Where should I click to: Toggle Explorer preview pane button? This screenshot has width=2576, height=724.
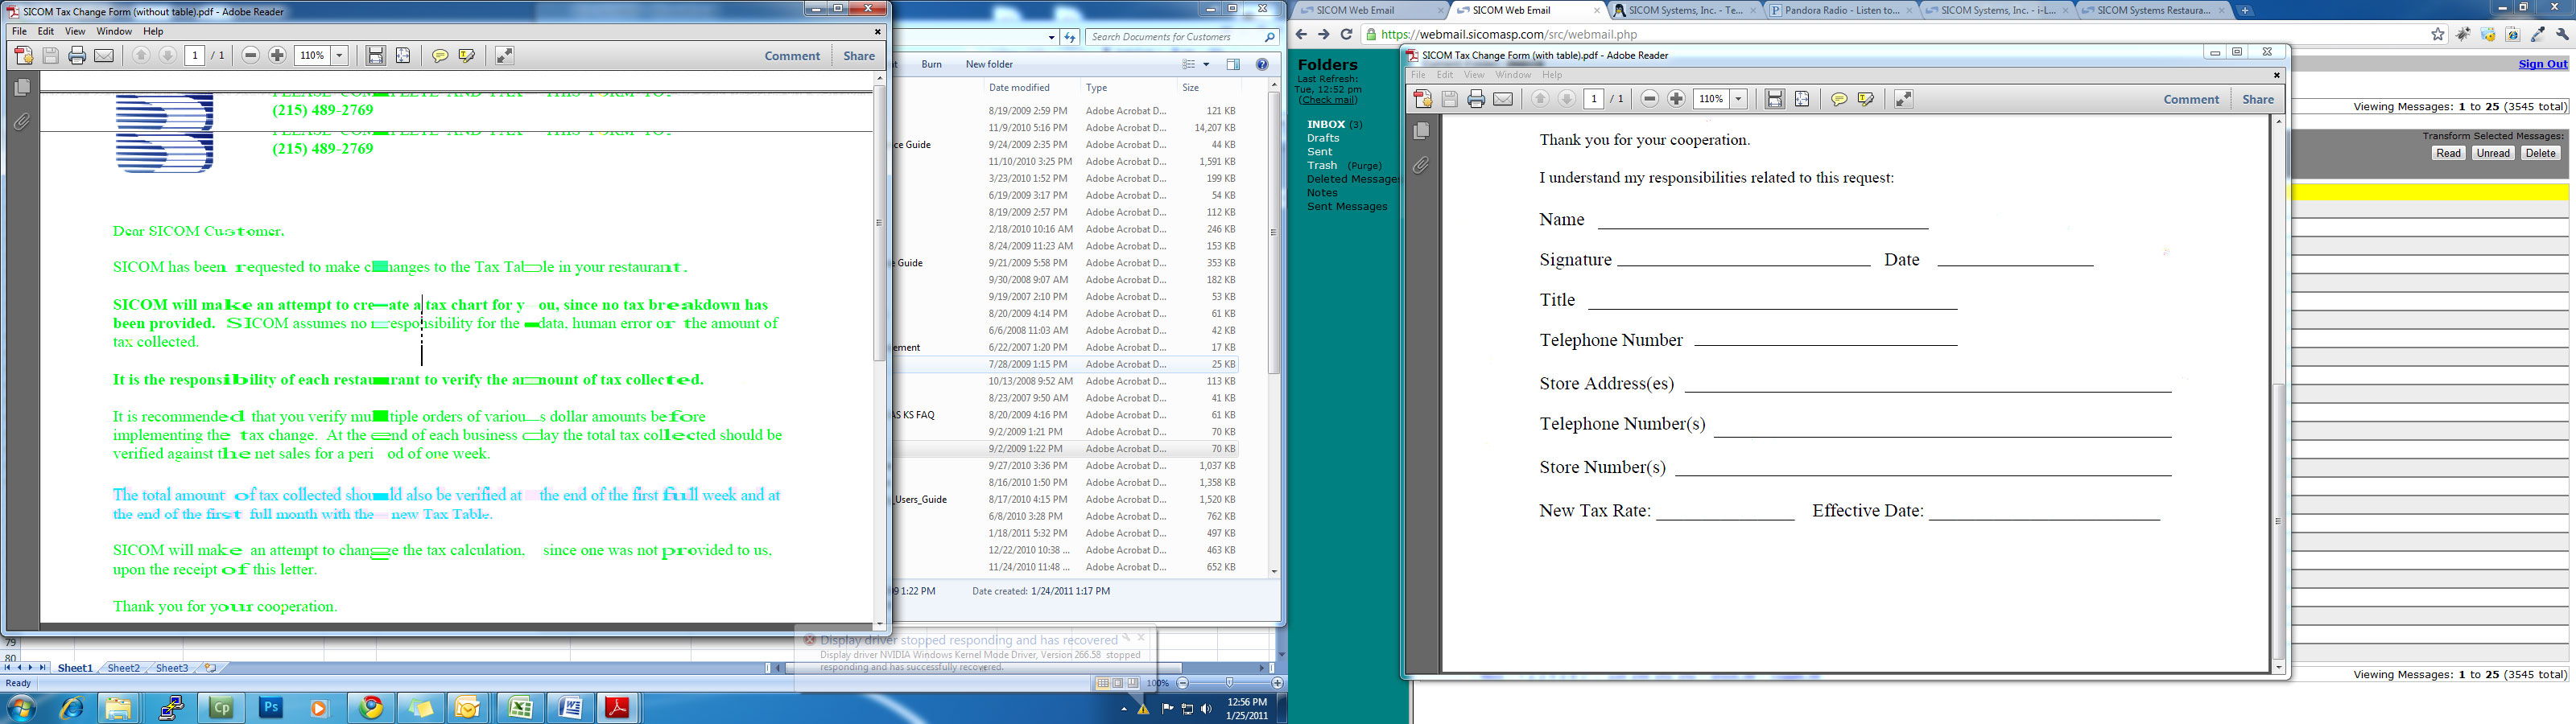1233,64
